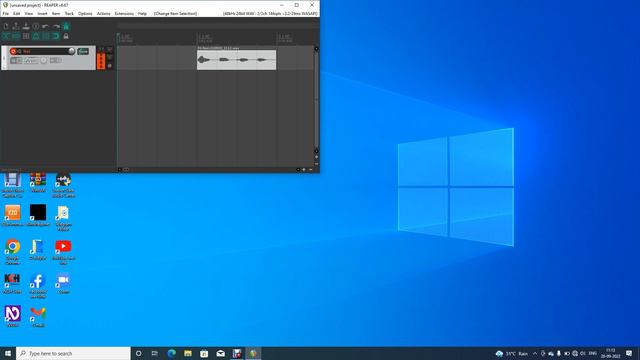Adjust the track volume knob
This screenshot has width=640, height=360.
tap(71, 51)
